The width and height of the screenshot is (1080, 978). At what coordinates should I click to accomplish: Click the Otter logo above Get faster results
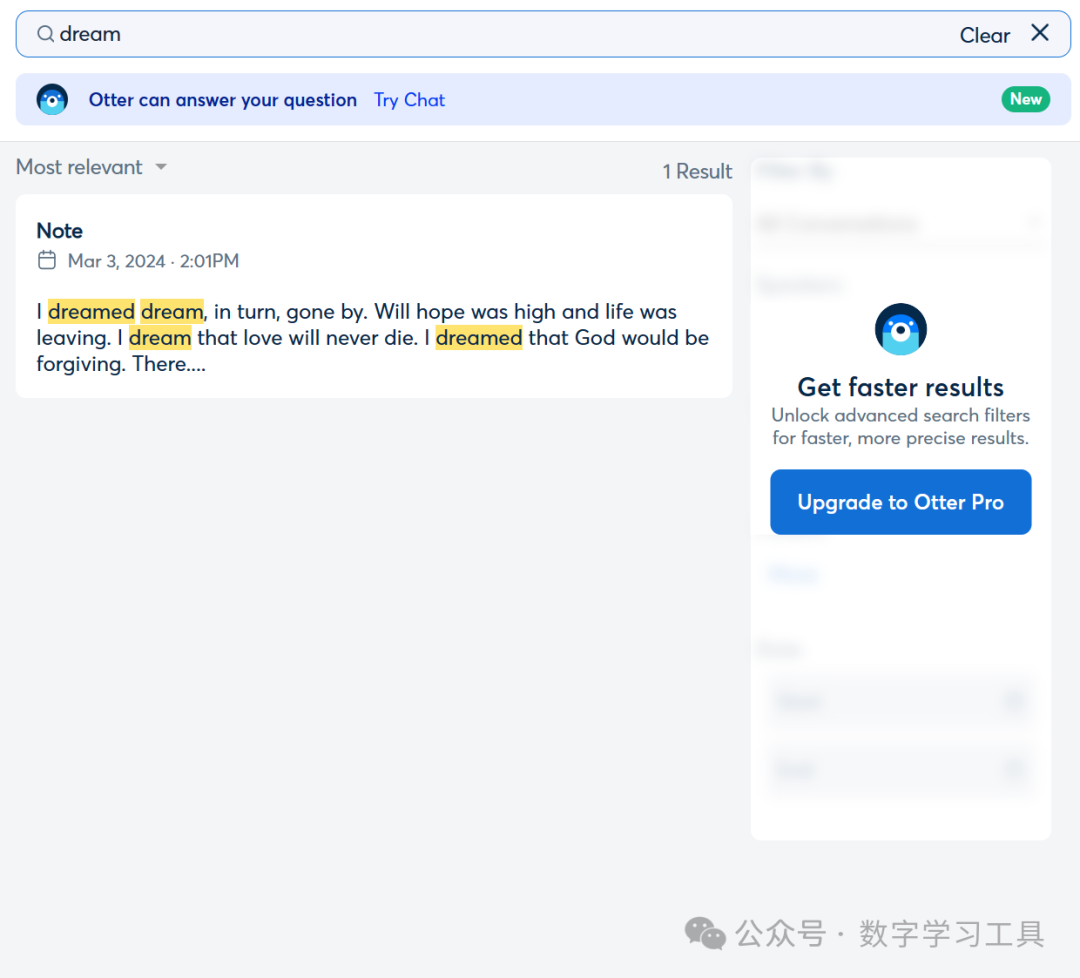point(900,329)
